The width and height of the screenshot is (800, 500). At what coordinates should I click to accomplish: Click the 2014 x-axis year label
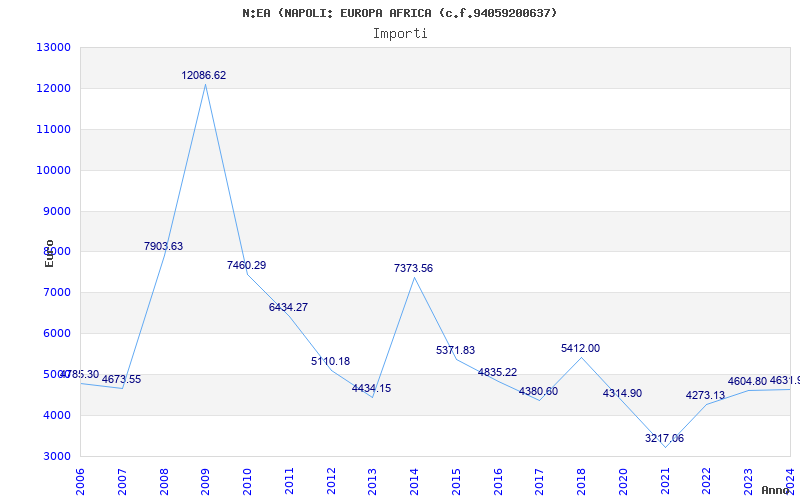tap(414, 481)
